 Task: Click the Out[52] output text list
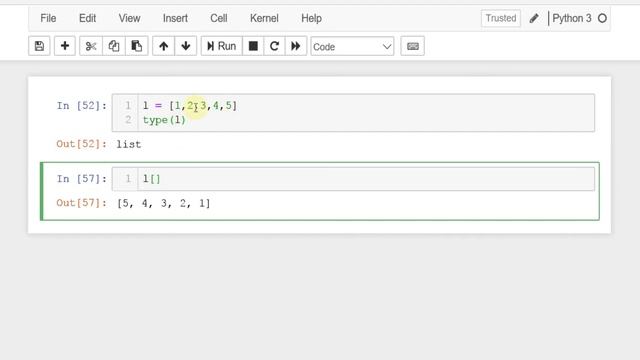coord(129,144)
